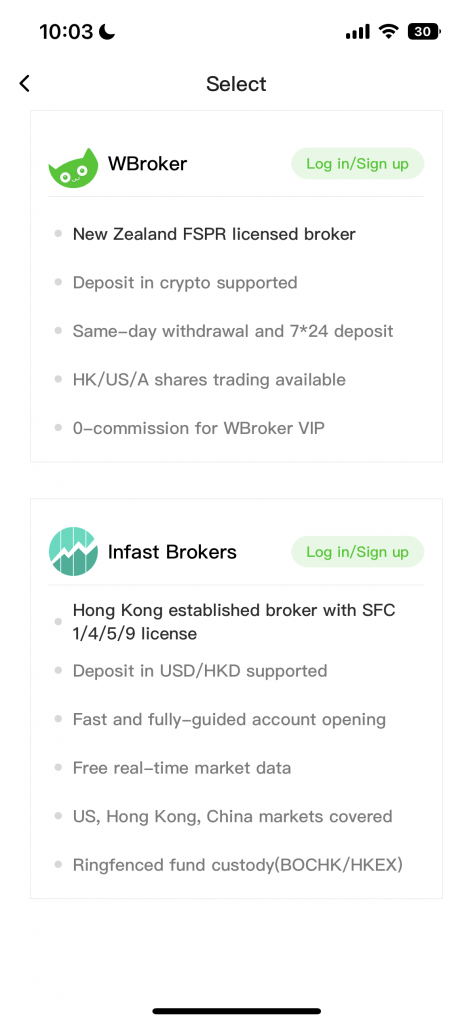Click Infast Brokers Log in/Sign up button
473x1024 pixels.
coord(357,552)
